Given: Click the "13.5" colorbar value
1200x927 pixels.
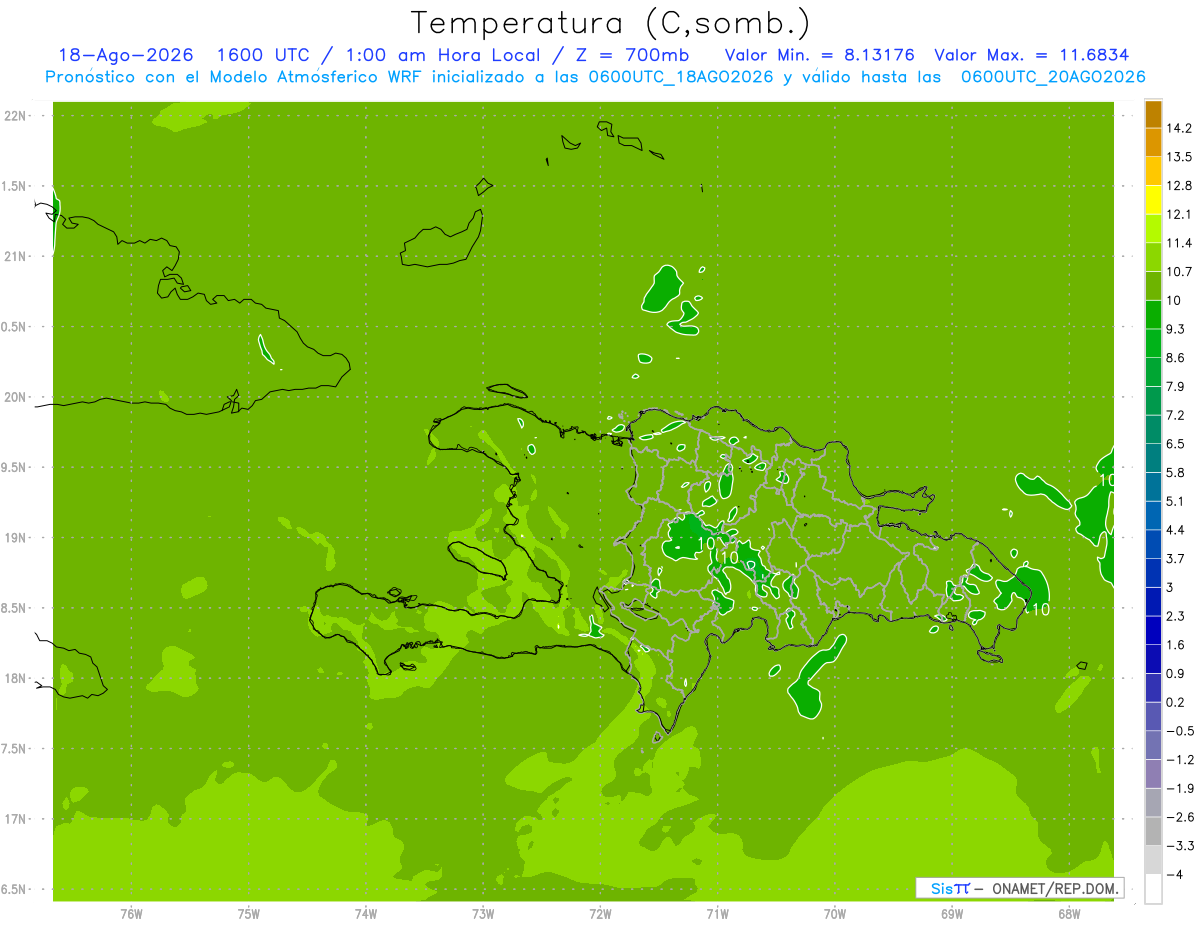Looking at the screenshot, I should [x=1179, y=157].
